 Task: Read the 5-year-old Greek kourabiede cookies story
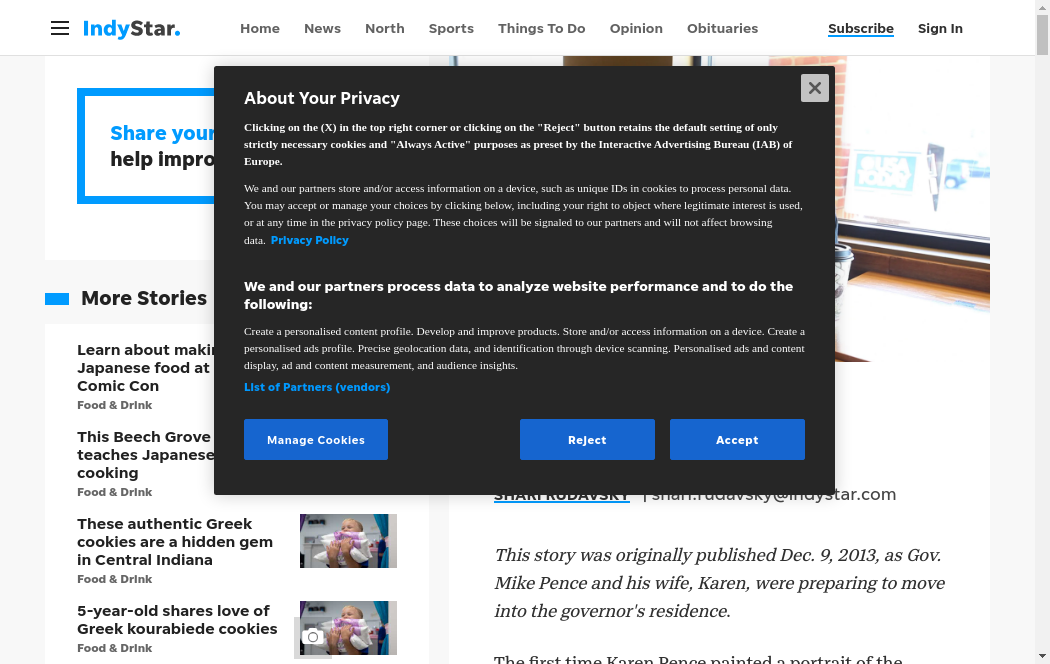click(177, 620)
